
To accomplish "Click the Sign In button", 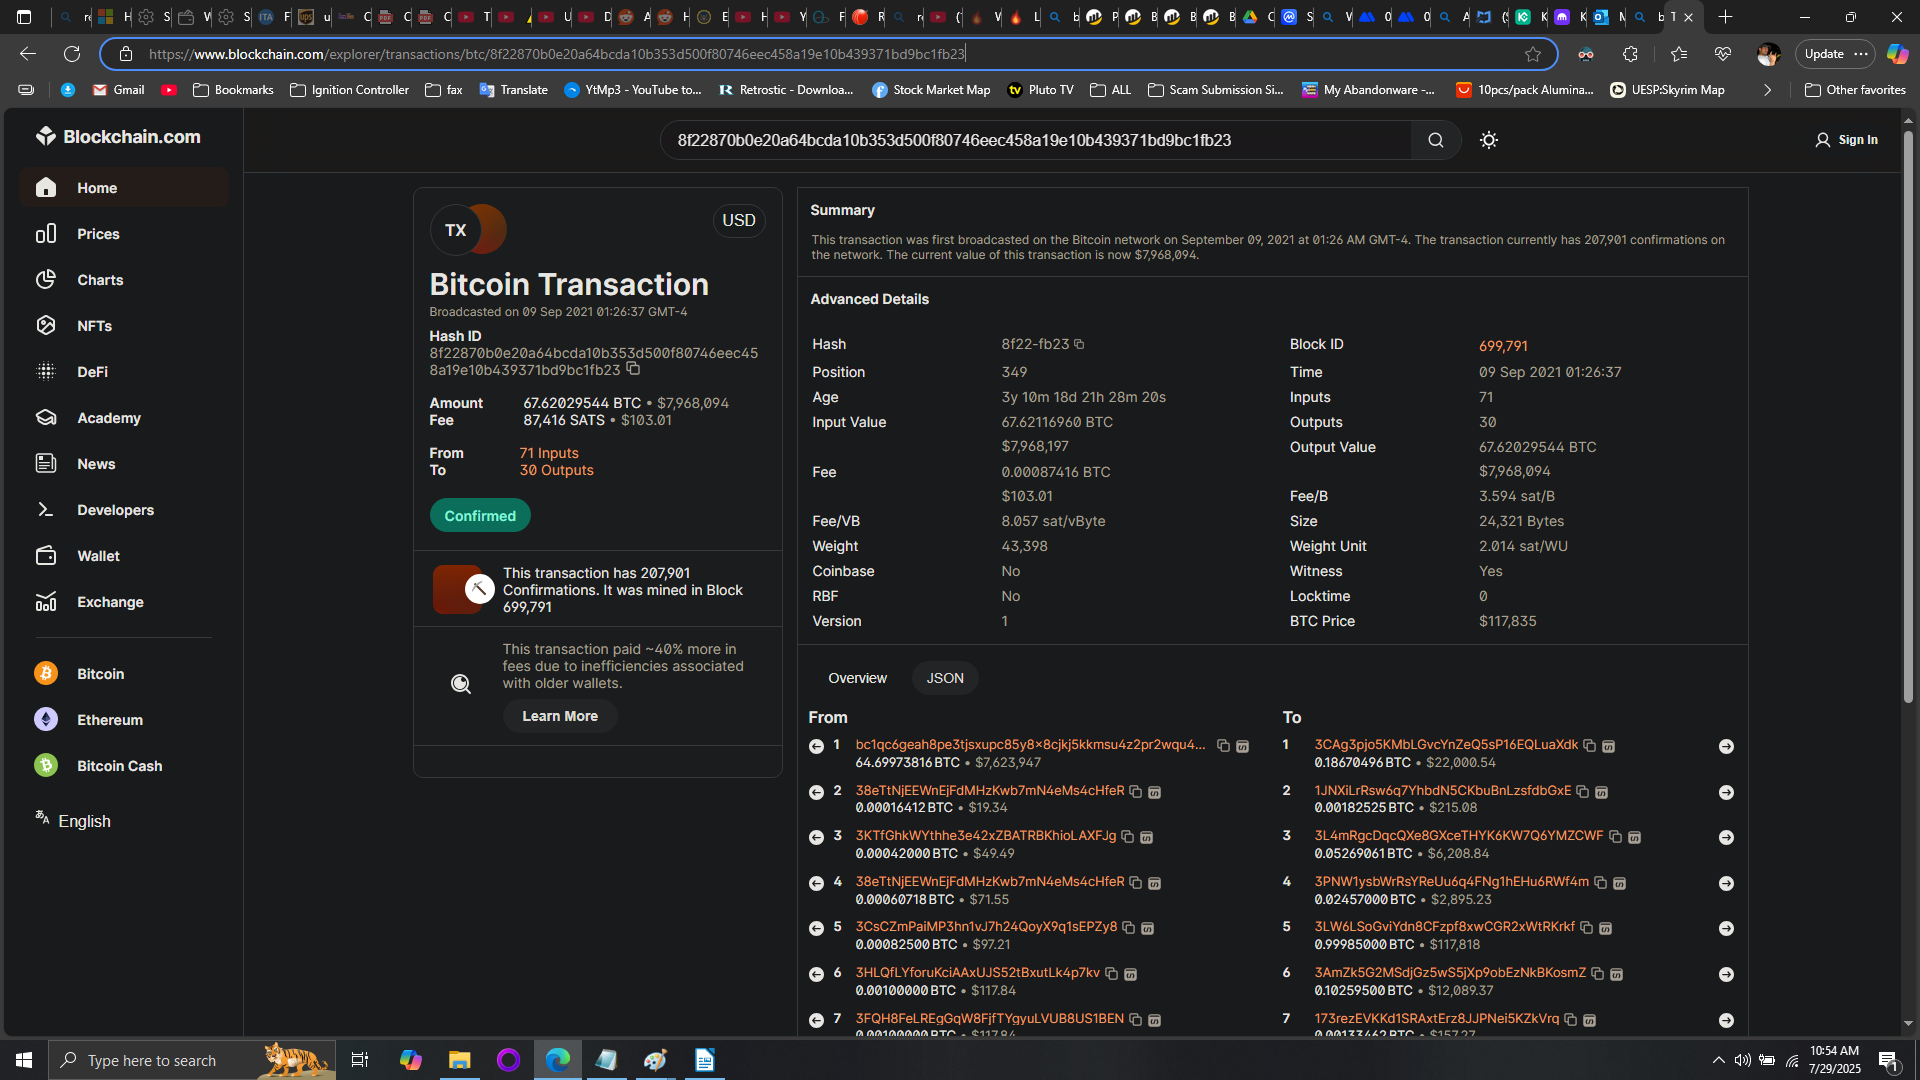I will pyautogui.click(x=1846, y=140).
